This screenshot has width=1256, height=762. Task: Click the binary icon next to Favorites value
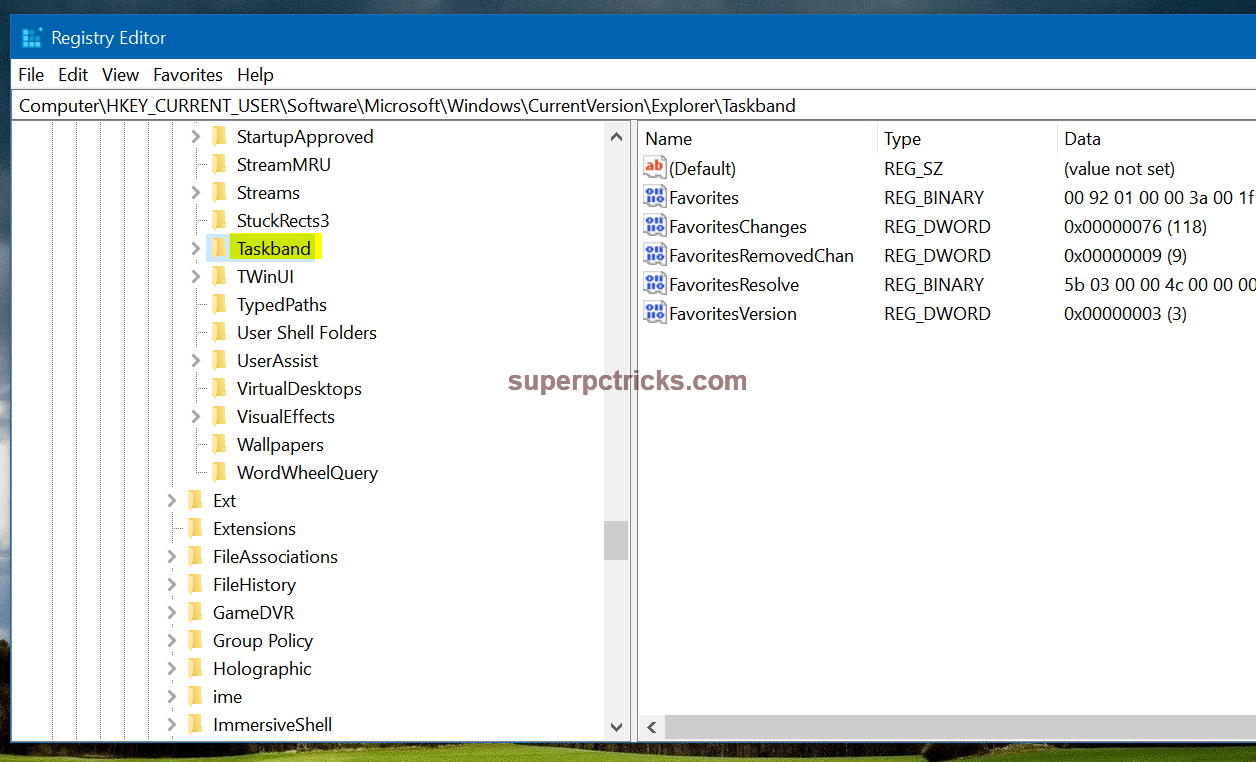point(654,197)
